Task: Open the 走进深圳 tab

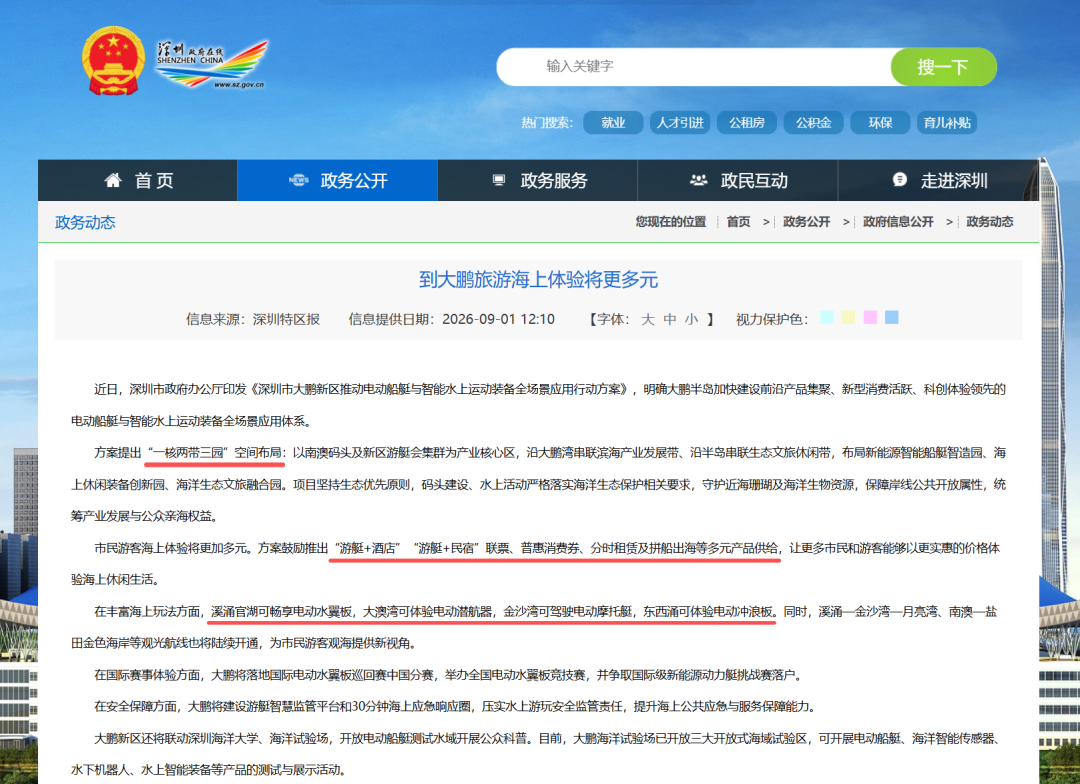Action: pyautogui.click(x=938, y=180)
